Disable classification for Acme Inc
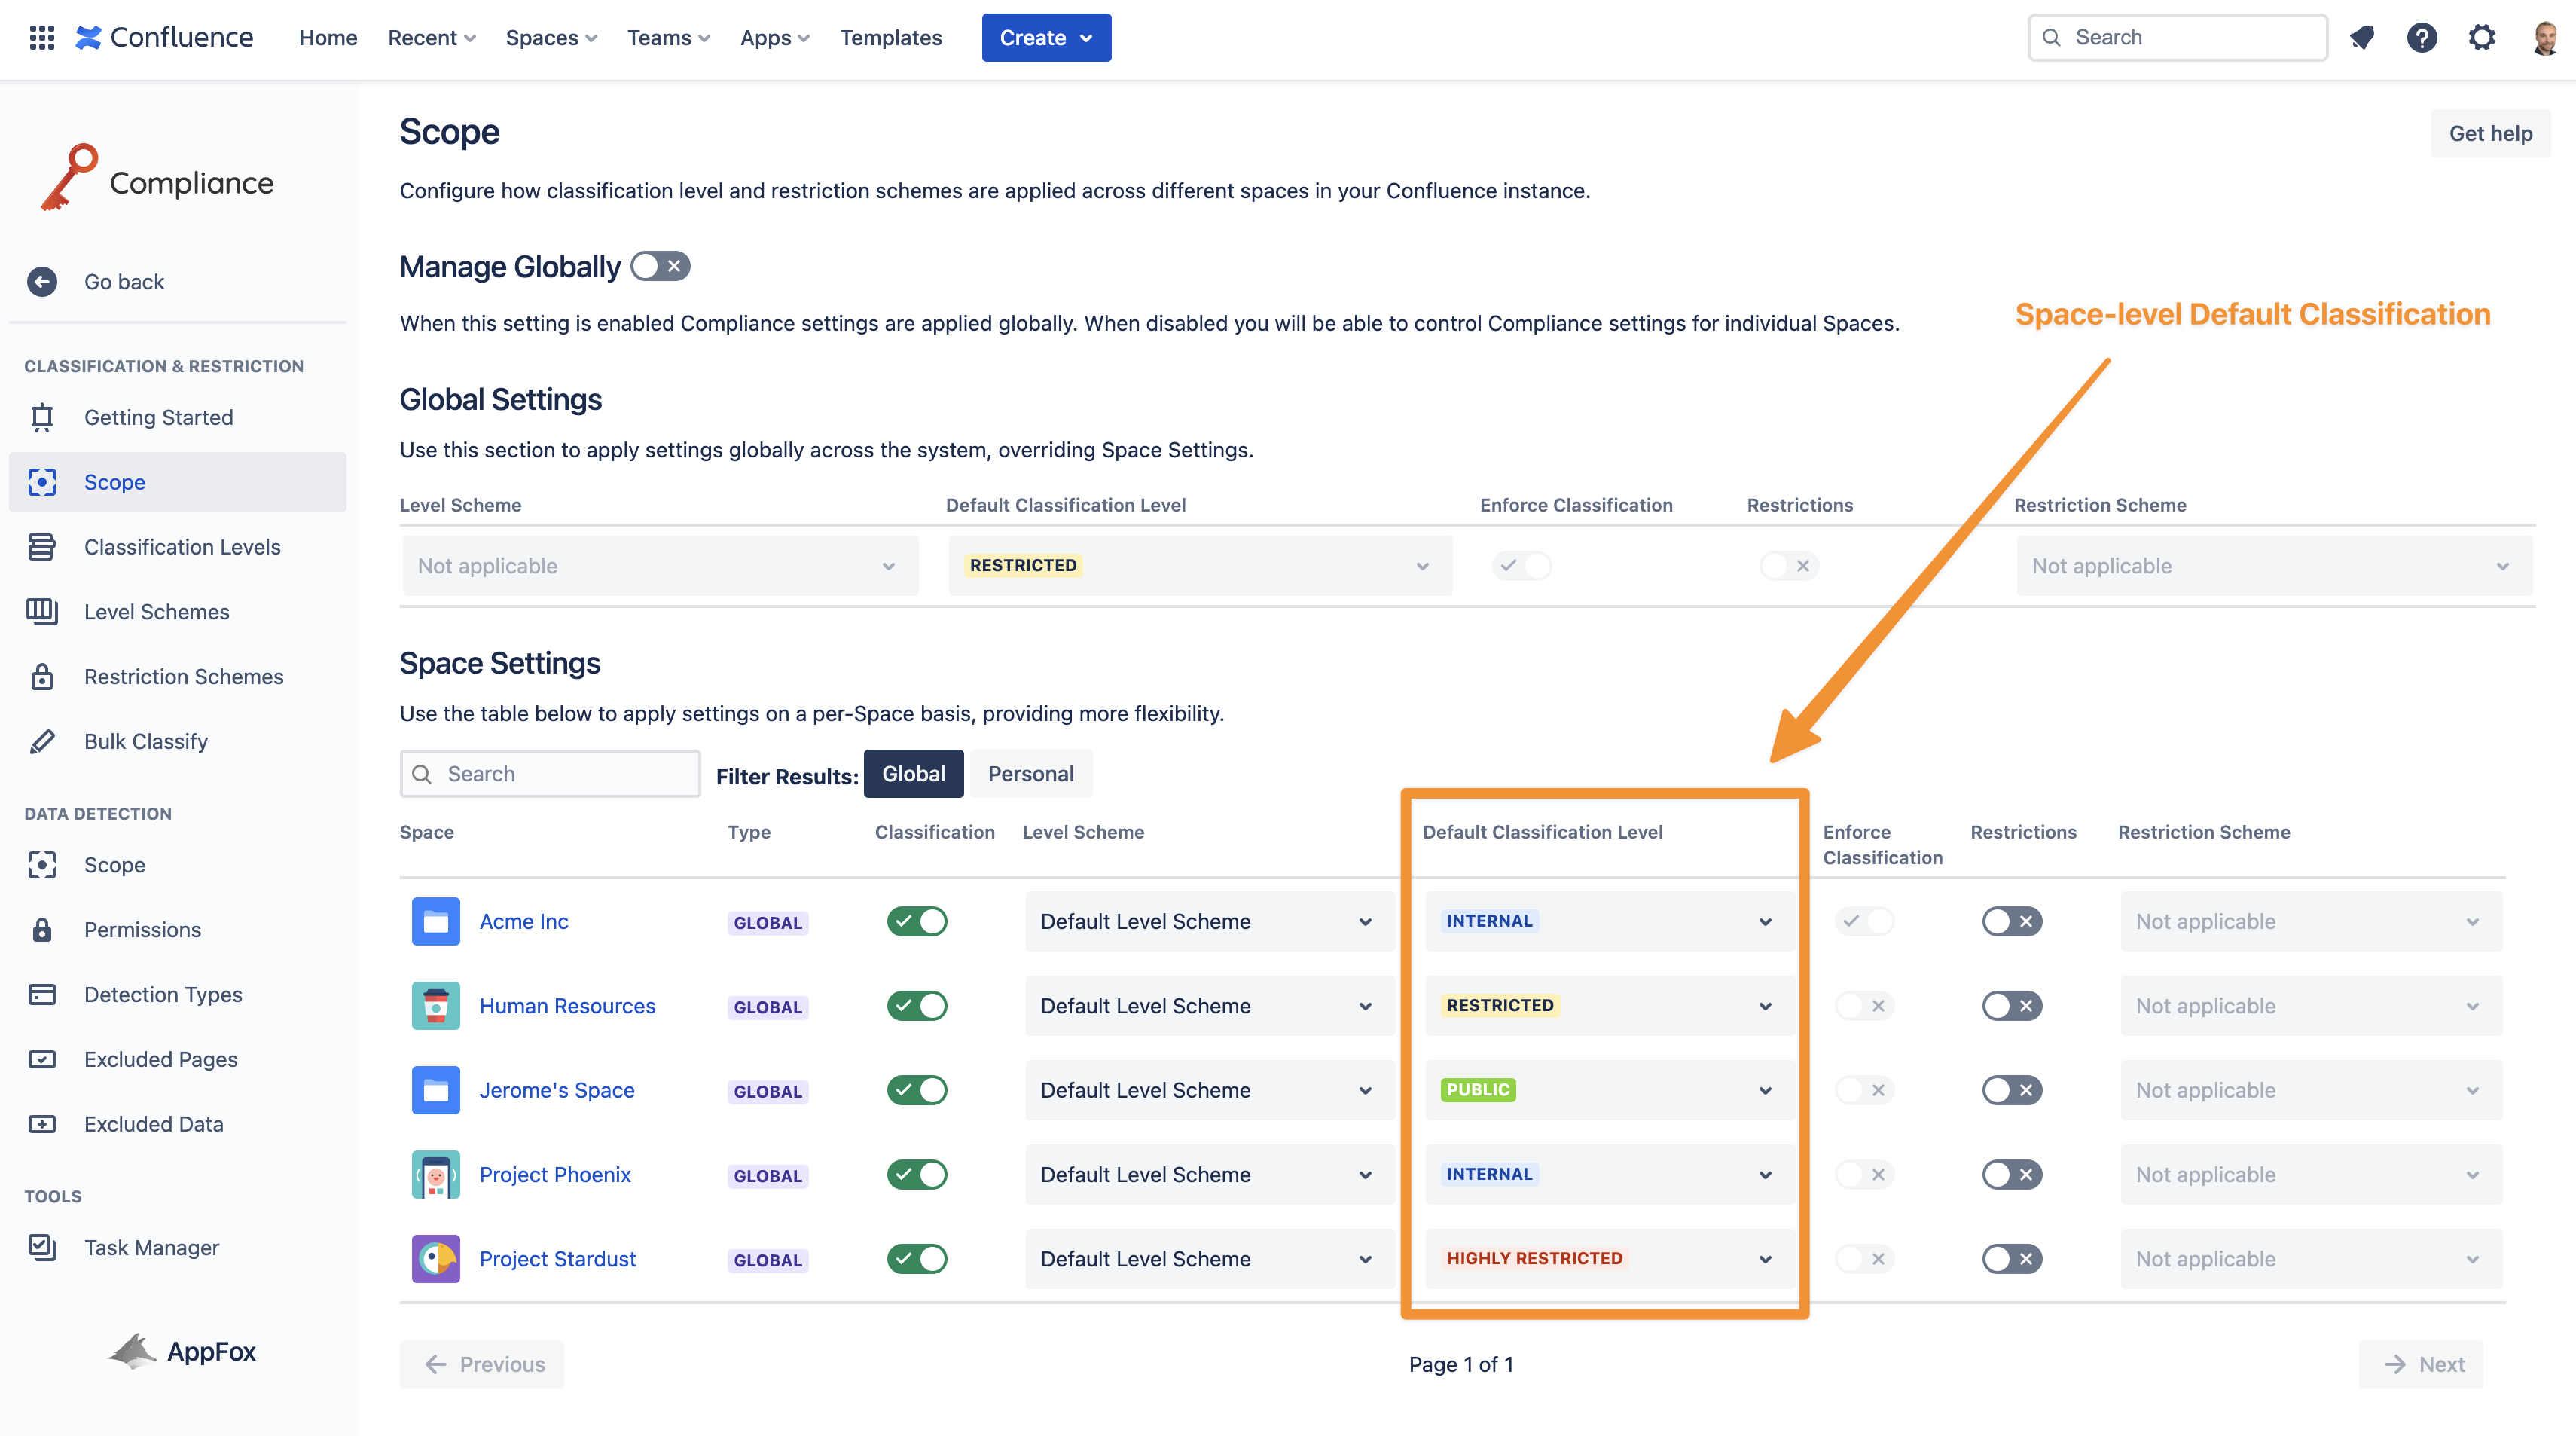This screenshot has height=1436, width=2576. 916,921
